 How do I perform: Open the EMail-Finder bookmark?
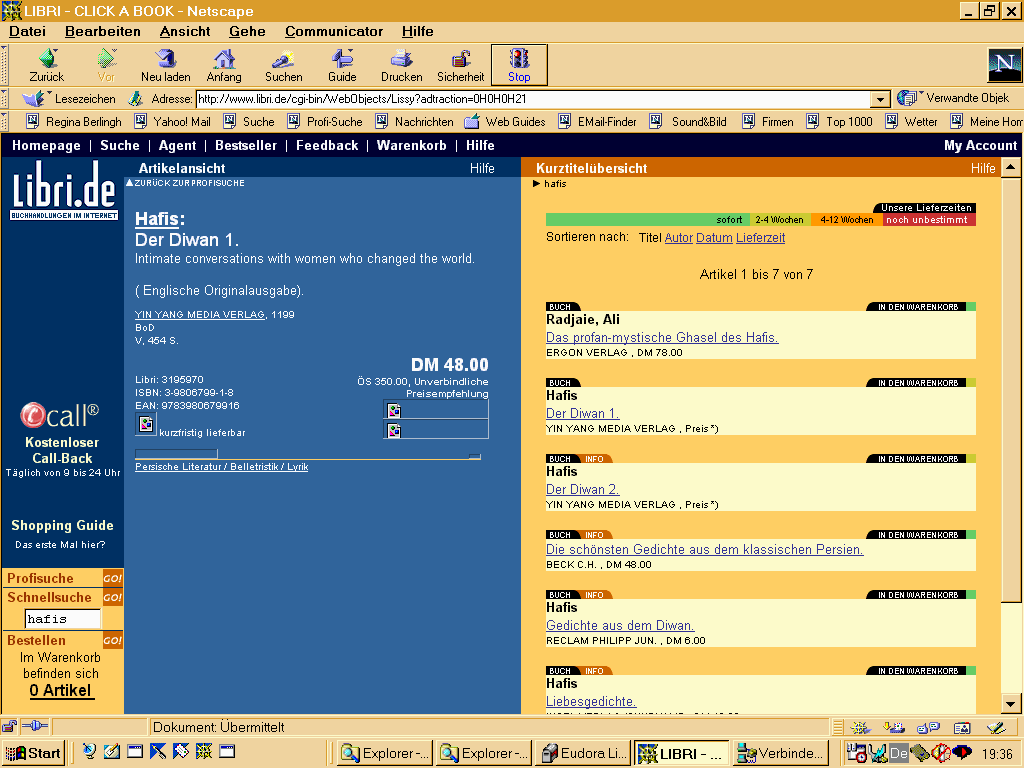point(597,121)
